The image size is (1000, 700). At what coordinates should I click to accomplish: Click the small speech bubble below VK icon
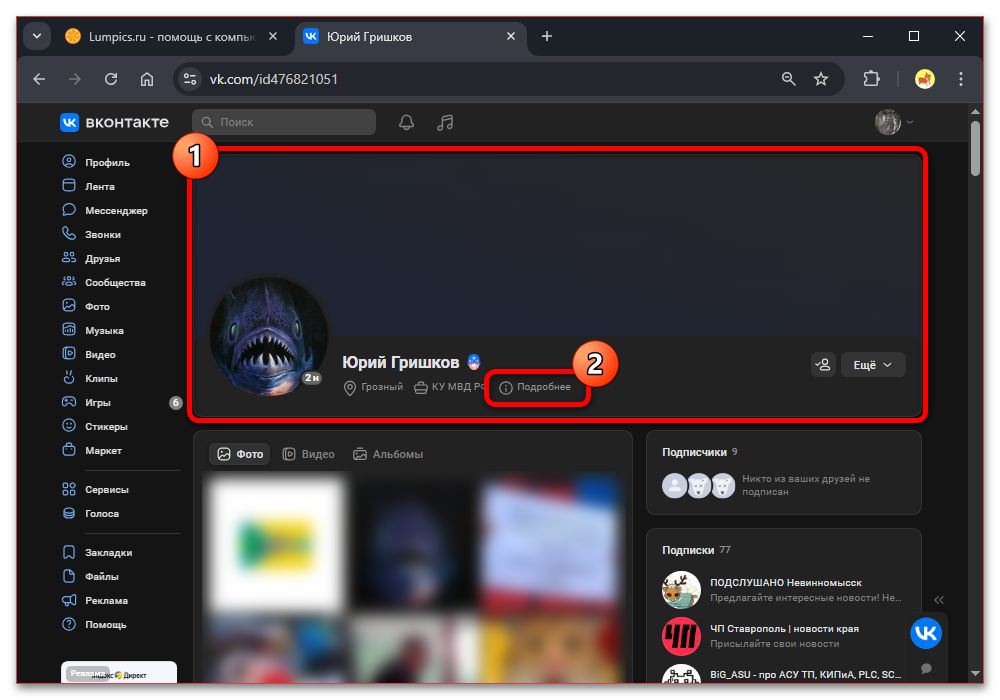tap(926, 668)
